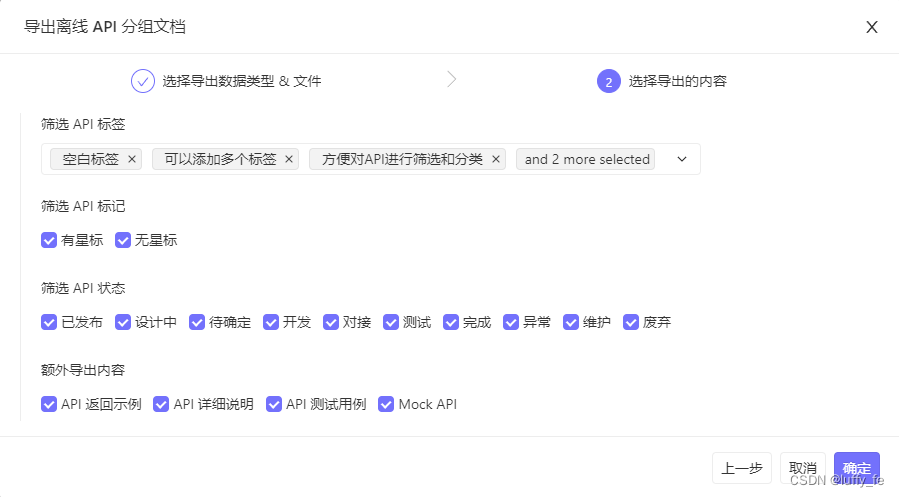Click the 上一步 button
Image resolution: width=899 pixels, height=497 pixels.
(x=742, y=468)
